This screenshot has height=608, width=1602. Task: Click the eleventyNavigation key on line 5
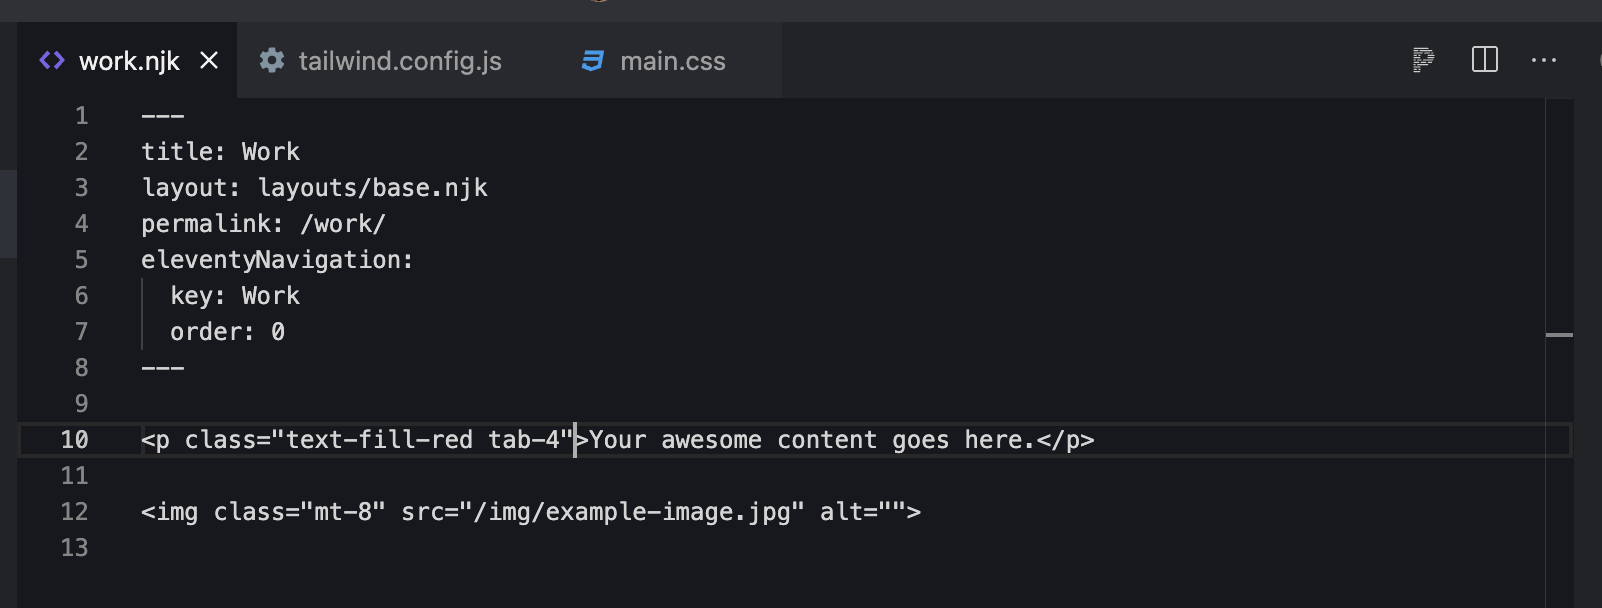pyautogui.click(x=276, y=259)
